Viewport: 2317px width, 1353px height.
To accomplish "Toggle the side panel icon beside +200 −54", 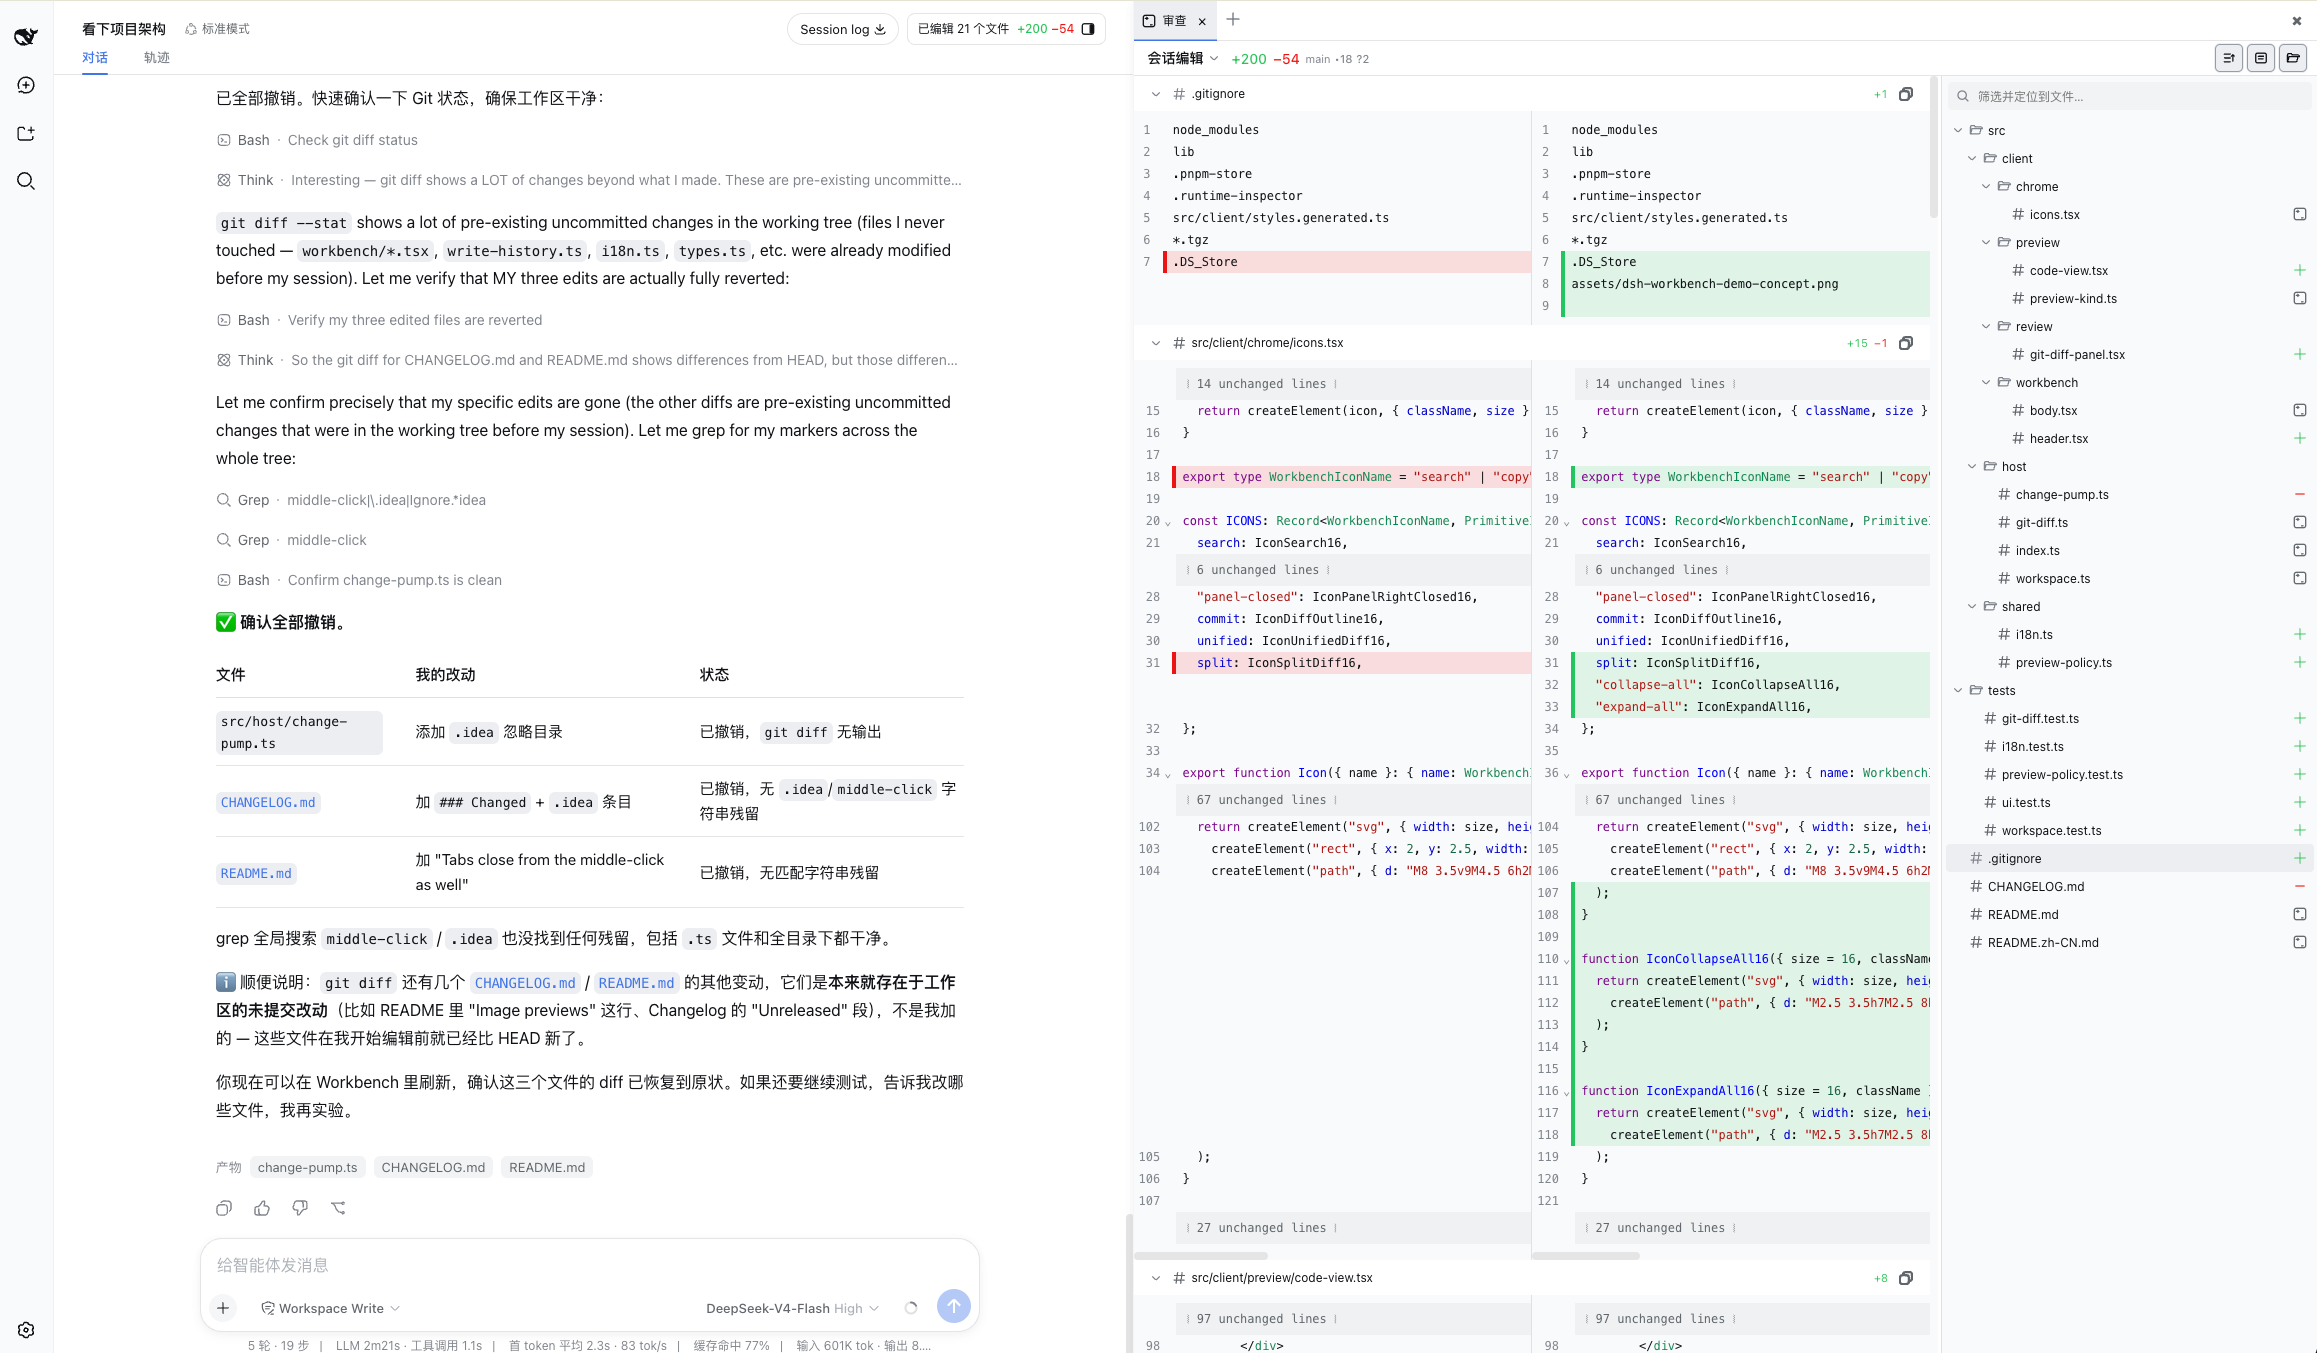I will 1088,29.
